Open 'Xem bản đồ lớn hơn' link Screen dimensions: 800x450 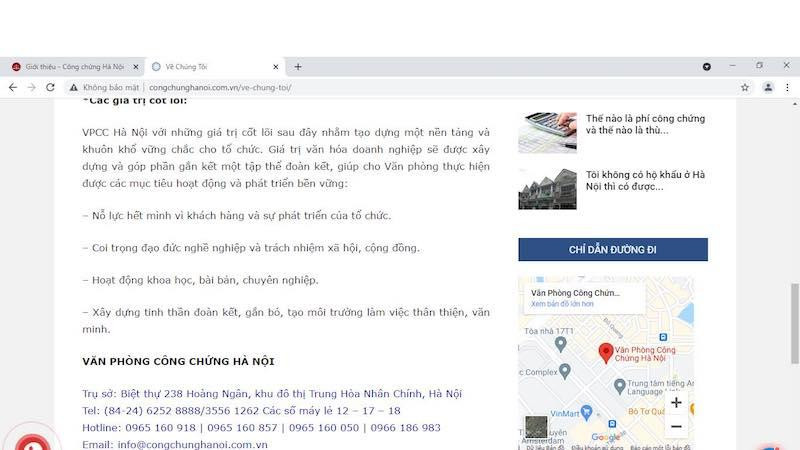click(562, 304)
